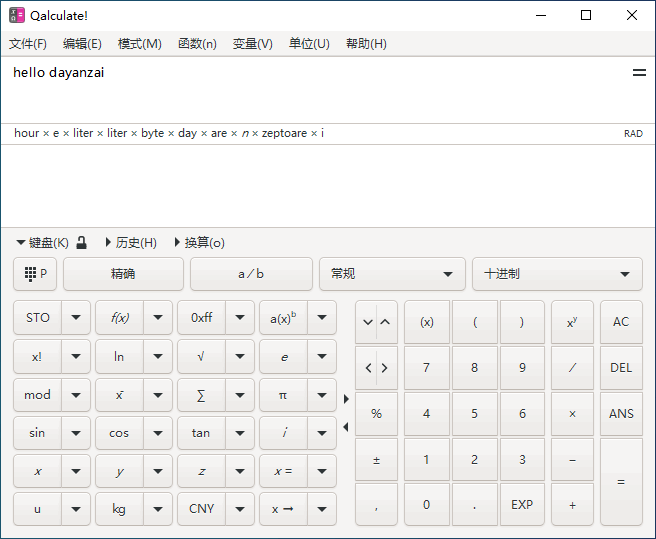The height and width of the screenshot is (539, 656).
Task: Click the left-pointing keypad panel arrow
Action: [346, 427]
